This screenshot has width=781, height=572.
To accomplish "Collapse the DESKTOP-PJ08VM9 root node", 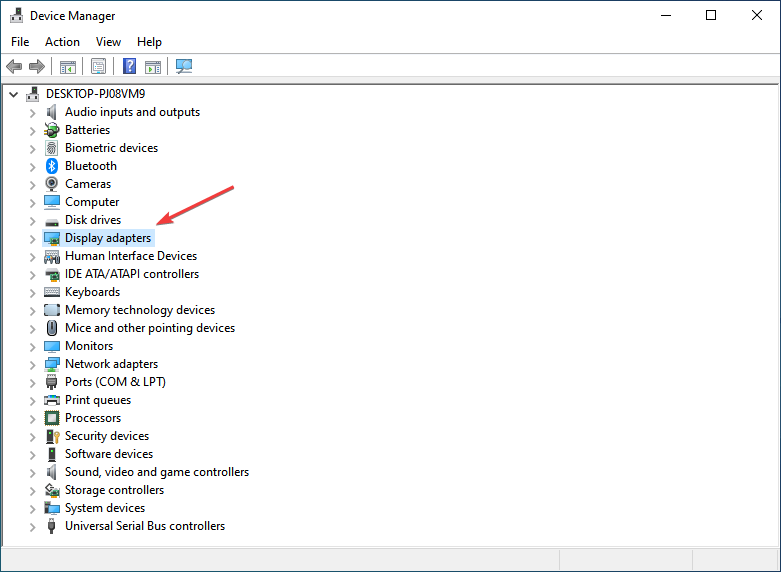I will (x=13, y=94).
